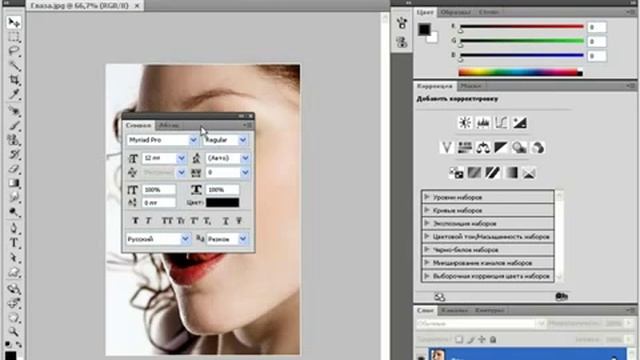This screenshot has width=640, height=360.
Task: Select the Path Selection tool
Action: (14, 258)
